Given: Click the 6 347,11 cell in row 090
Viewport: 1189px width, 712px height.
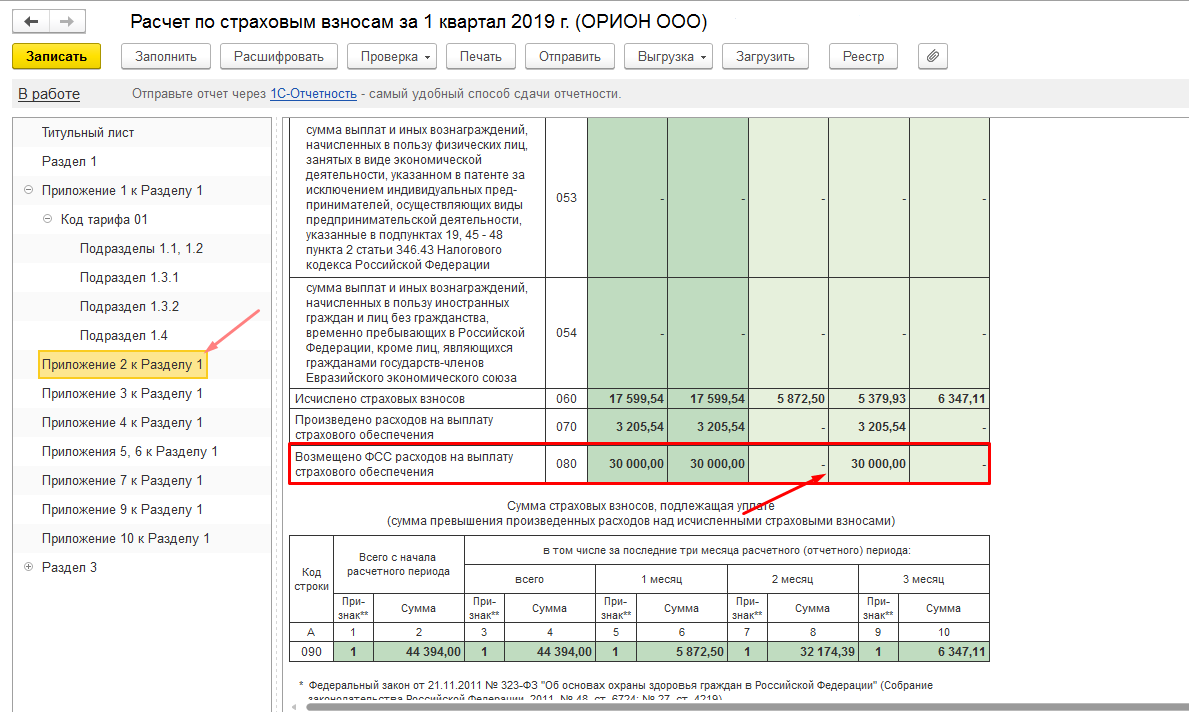Looking at the screenshot, I should click(x=943, y=651).
